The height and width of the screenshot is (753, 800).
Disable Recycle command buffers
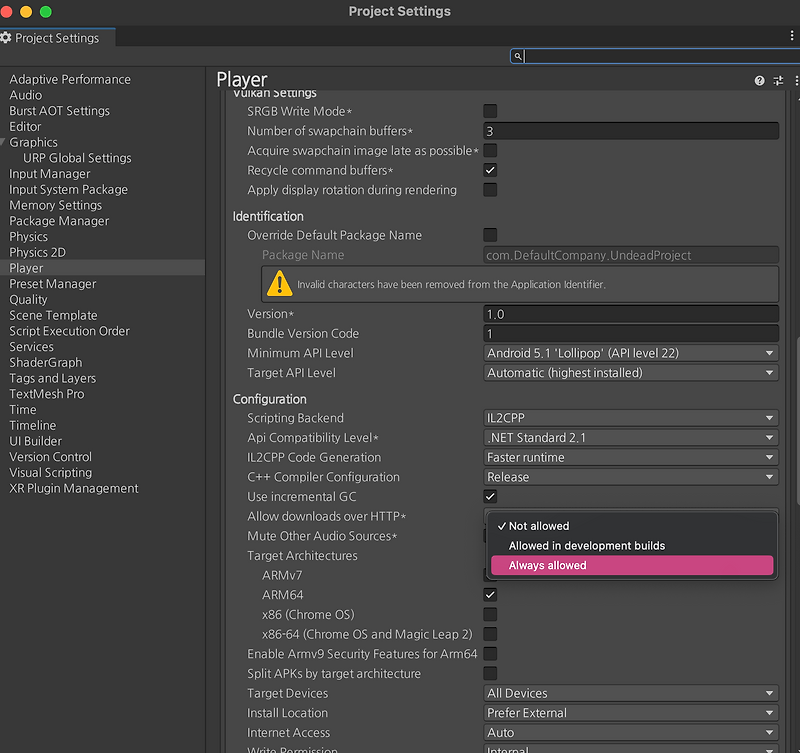[489, 170]
